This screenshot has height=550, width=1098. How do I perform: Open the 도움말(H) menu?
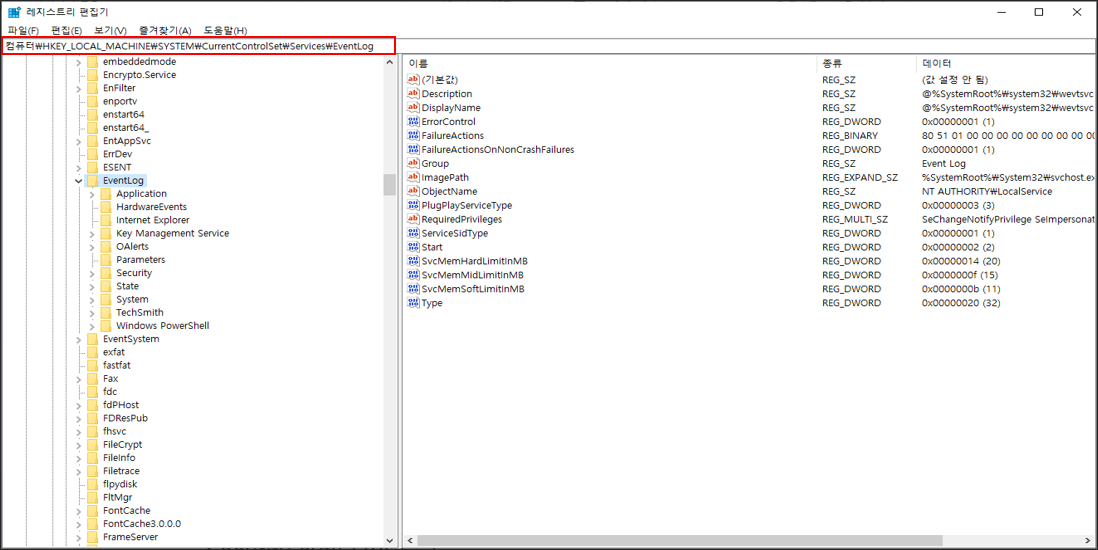click(x=225, y=31)
